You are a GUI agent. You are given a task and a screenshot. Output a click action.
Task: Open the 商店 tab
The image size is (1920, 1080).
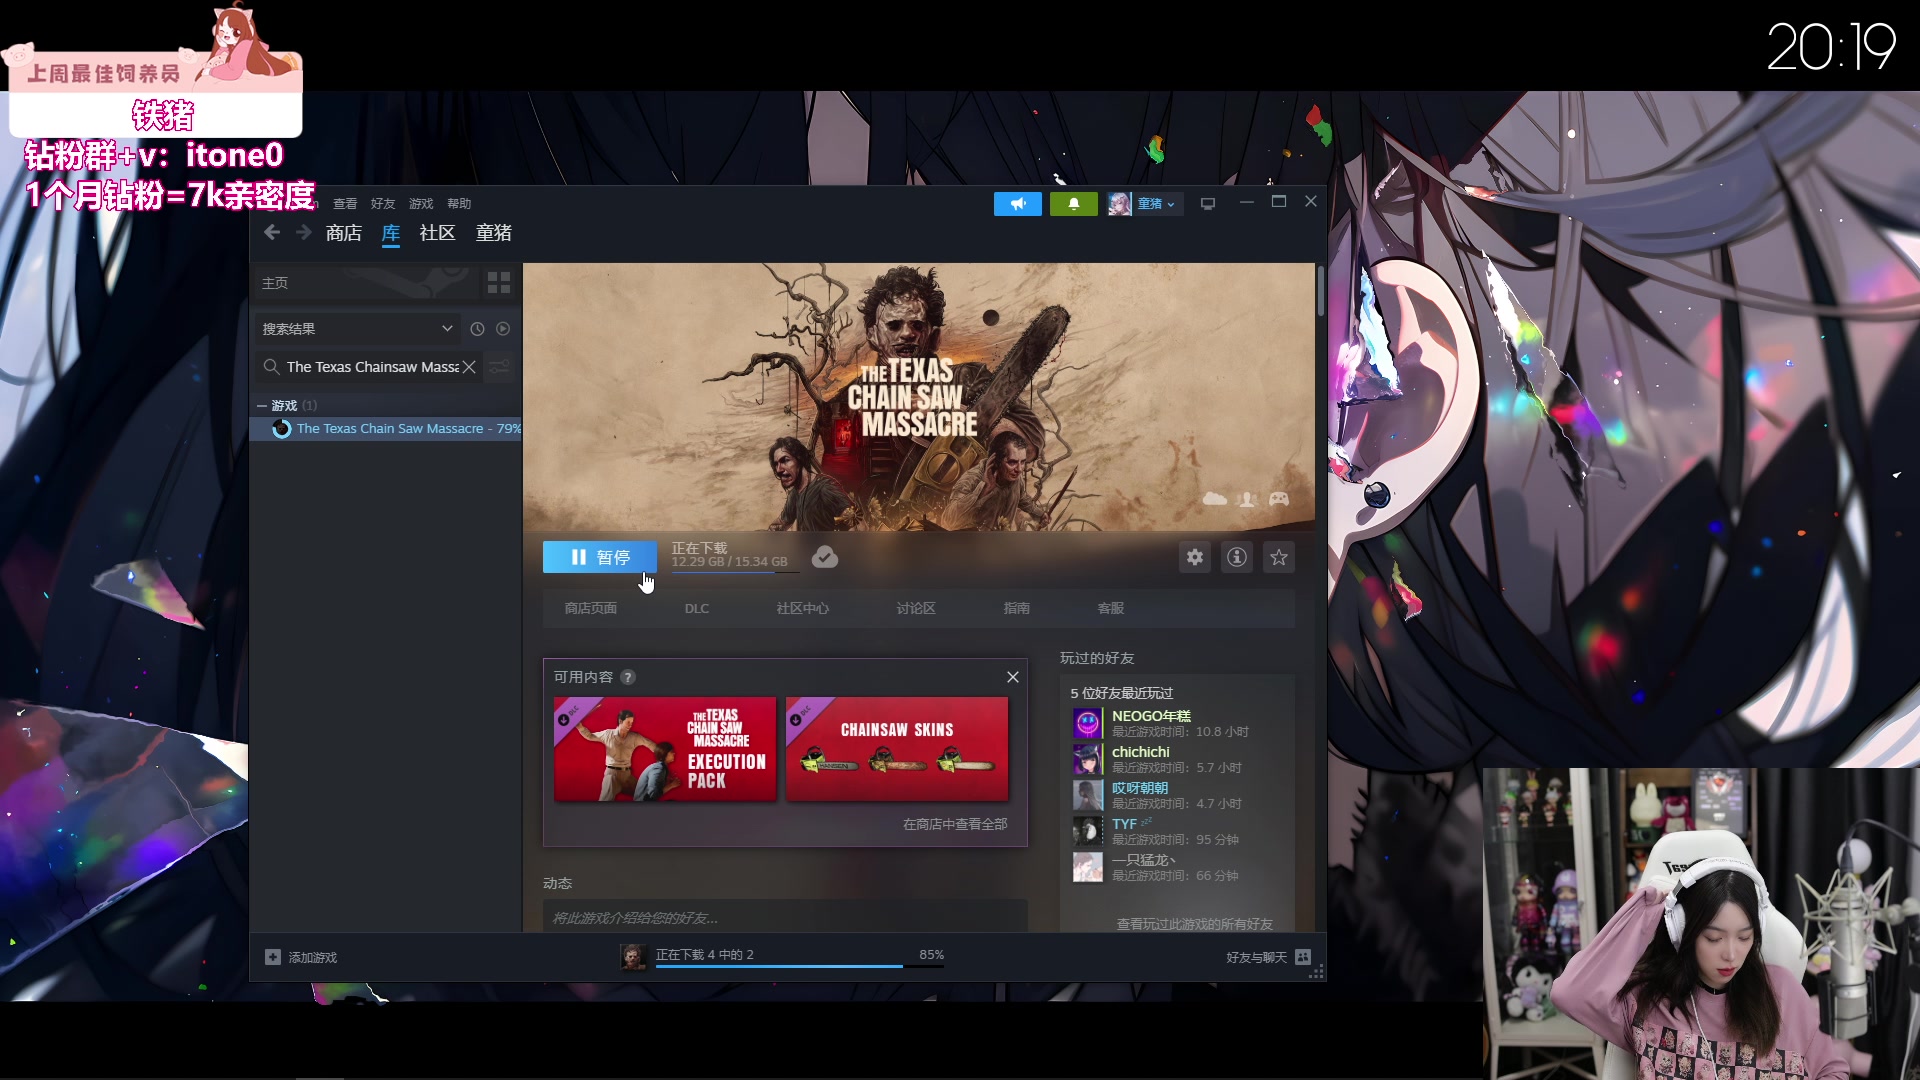pos(343,233)
